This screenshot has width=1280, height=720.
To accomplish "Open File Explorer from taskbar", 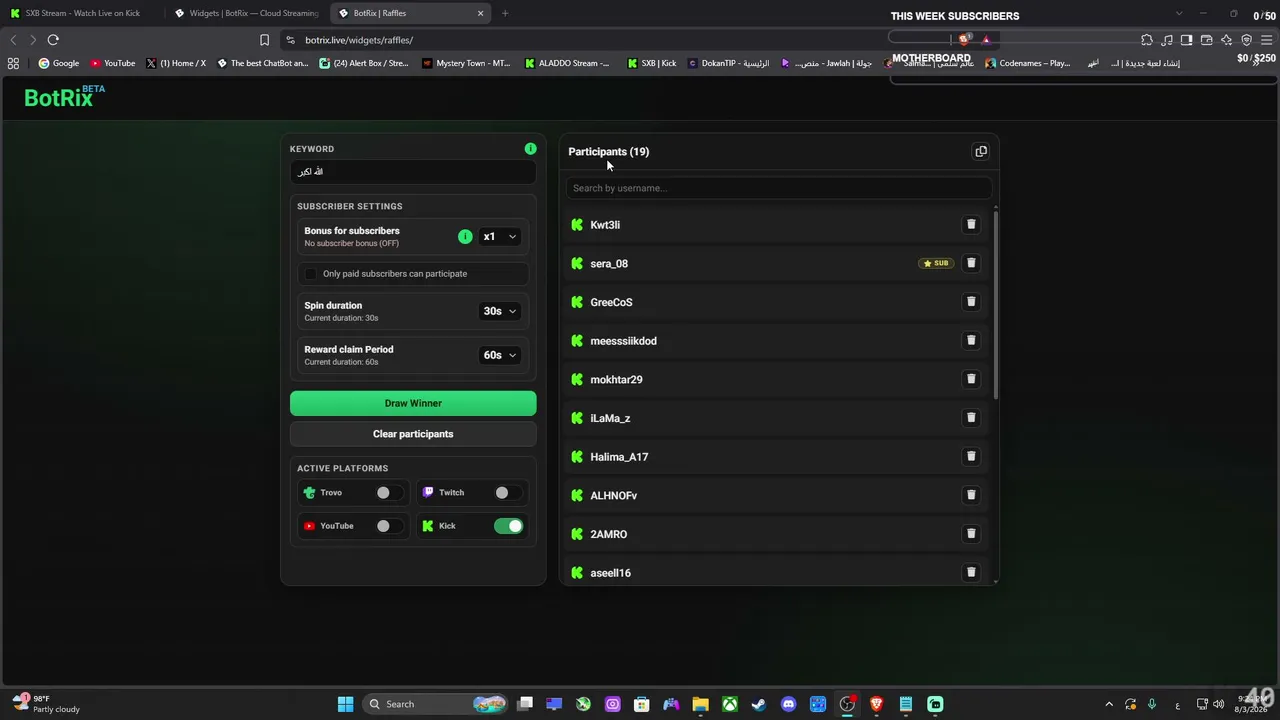I will (700, 704).
